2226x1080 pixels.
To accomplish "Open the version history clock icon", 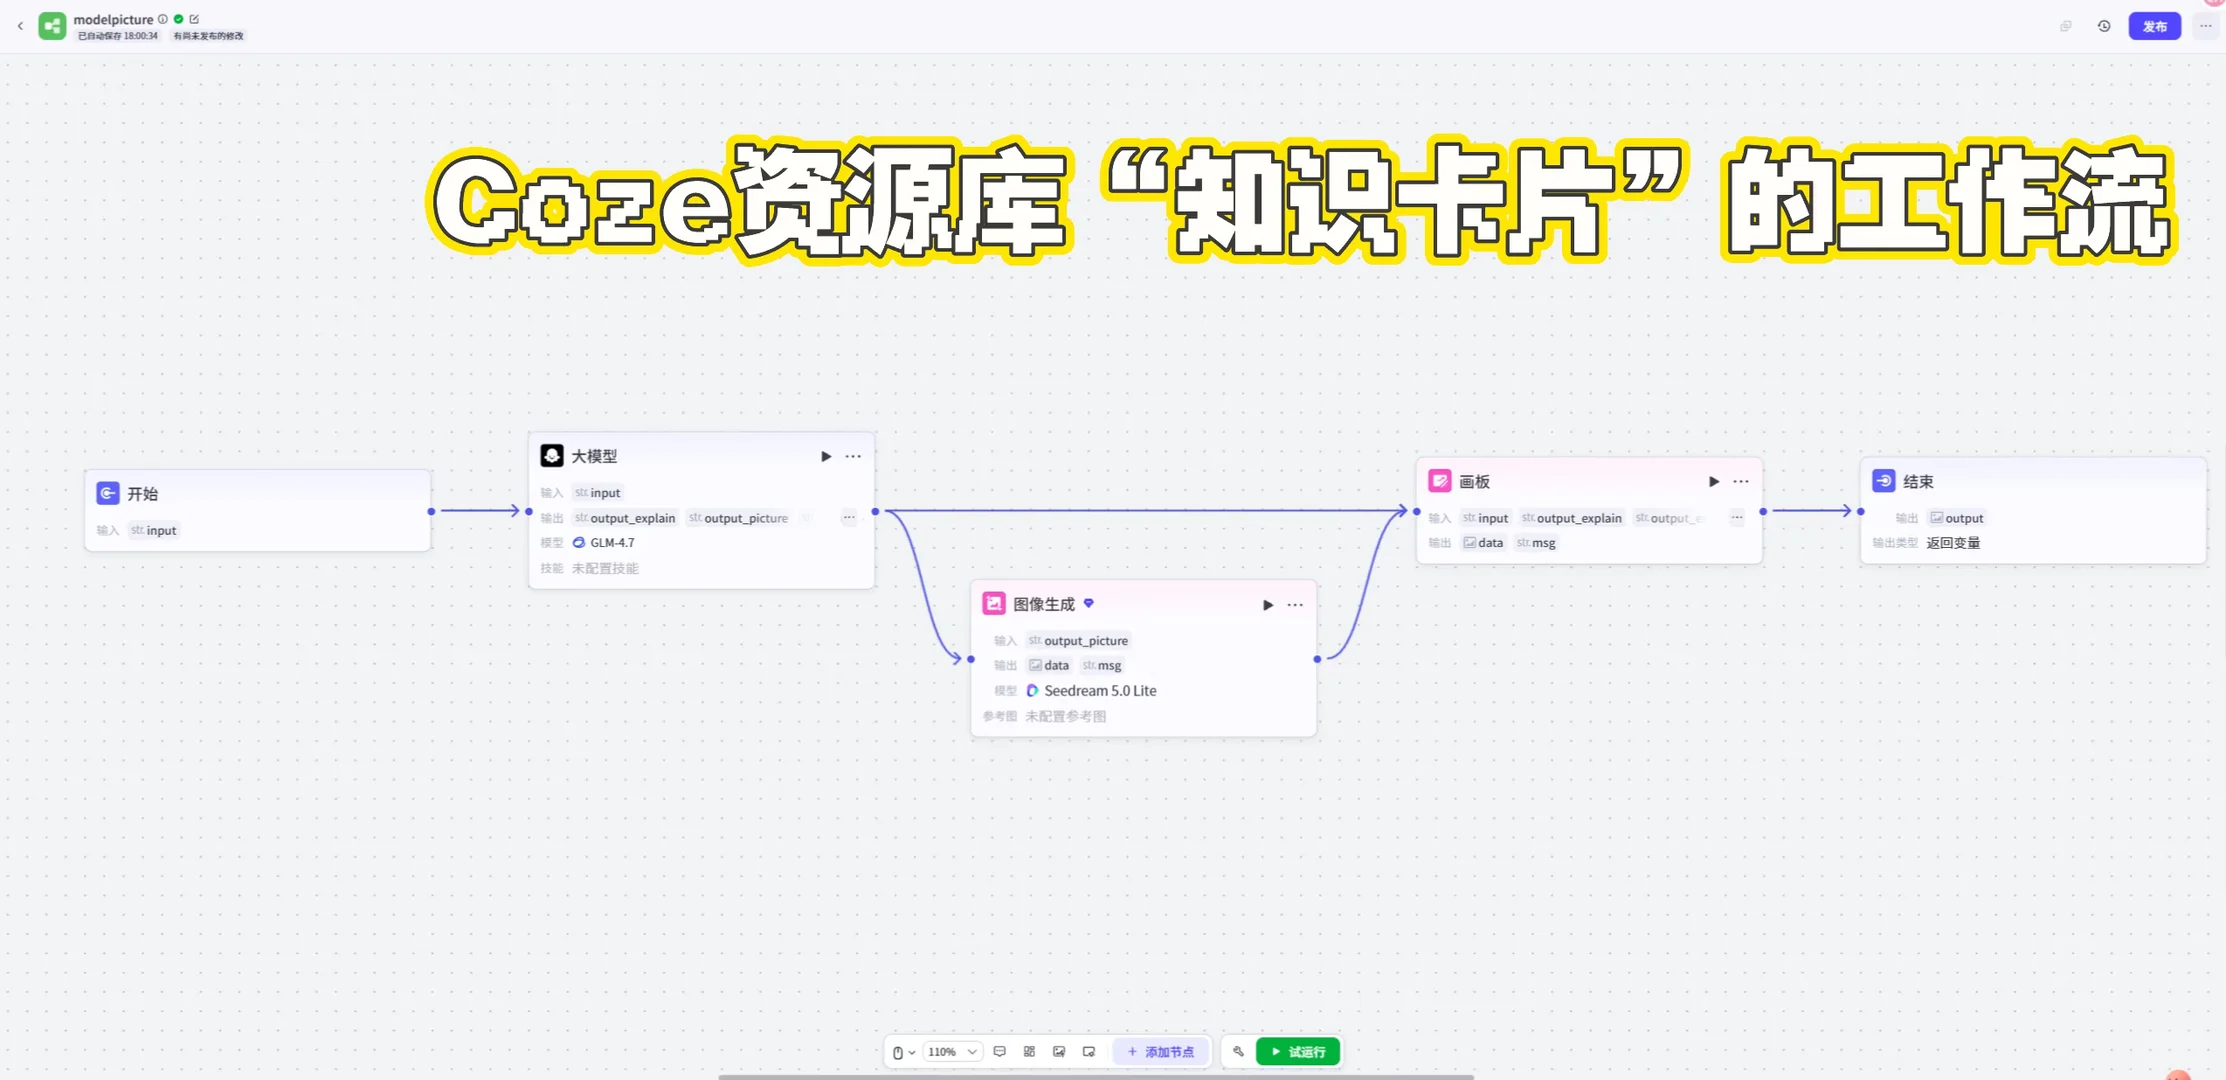I will pyautogui.click(x=2104, y=26).
